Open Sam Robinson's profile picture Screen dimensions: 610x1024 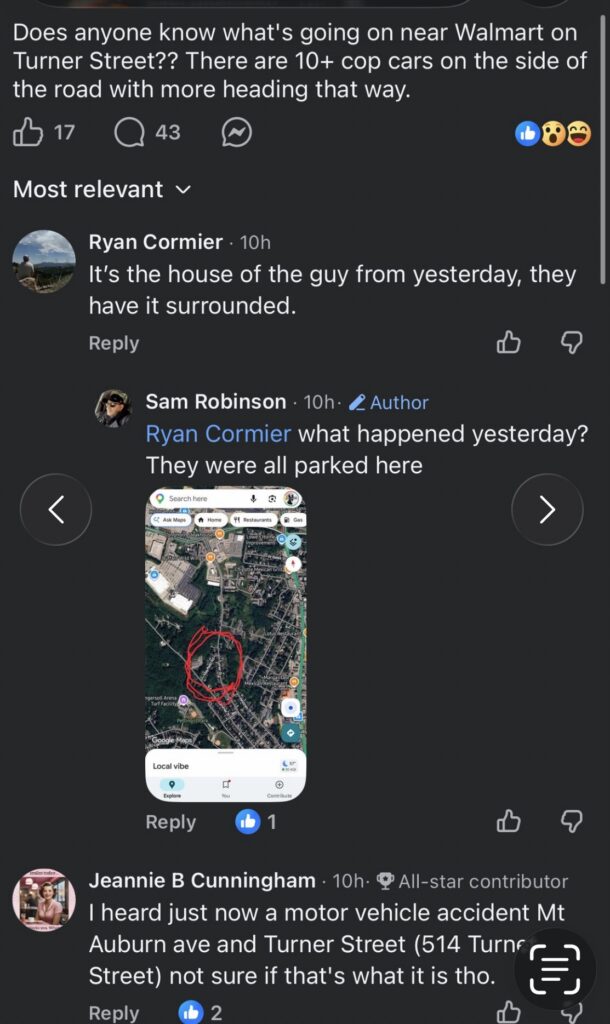pyautogui.click(x=113, y=408)
